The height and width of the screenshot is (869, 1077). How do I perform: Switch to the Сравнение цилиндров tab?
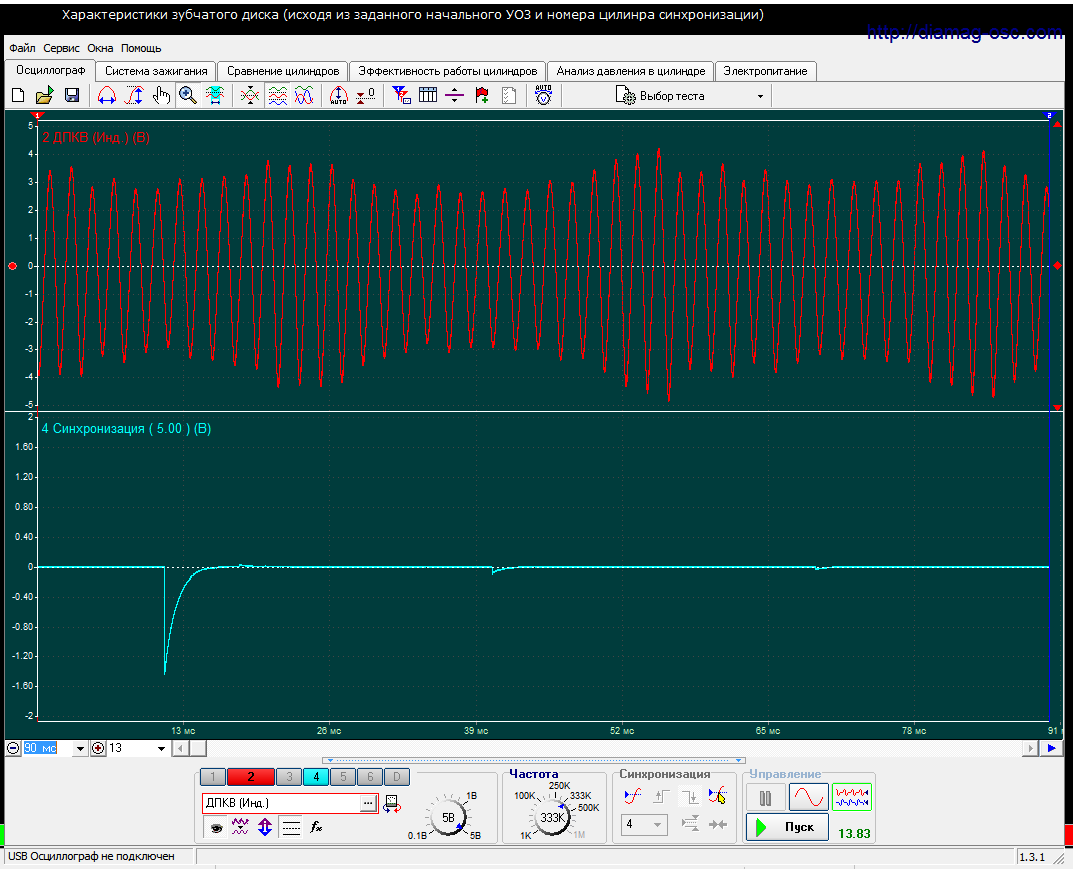click(x=283, y=71)
